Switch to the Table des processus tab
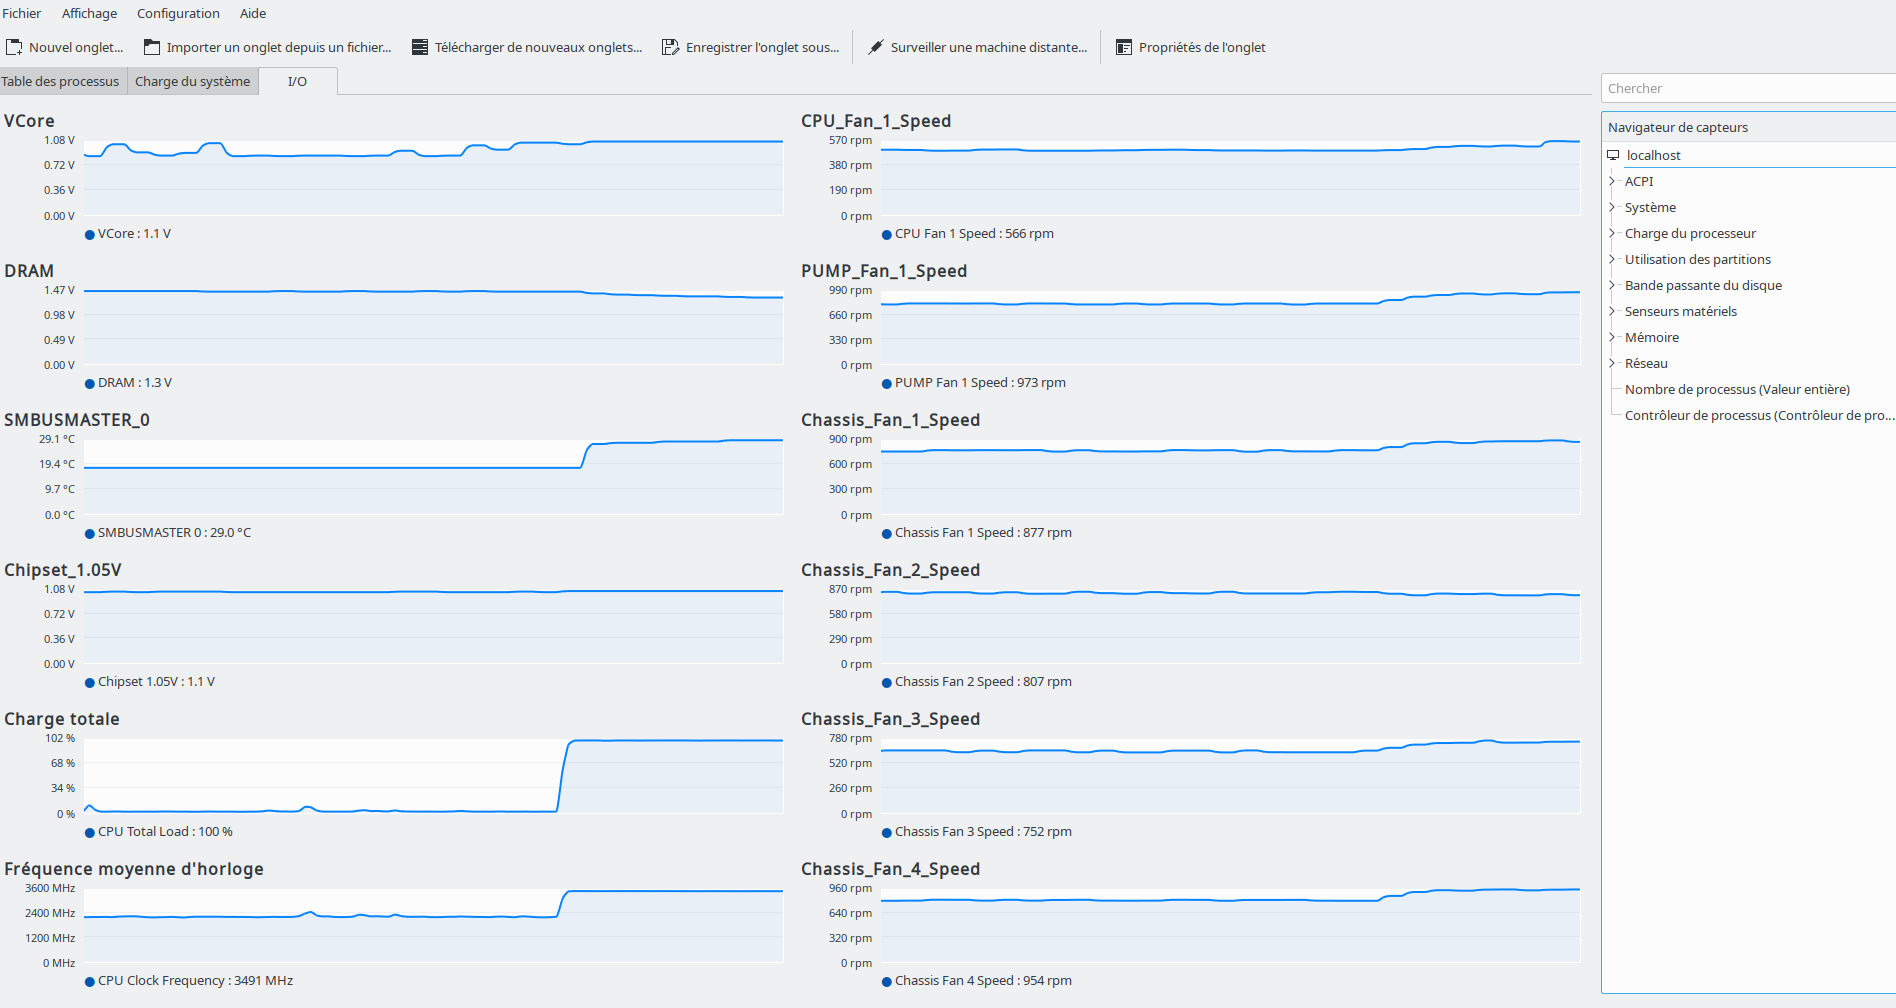Image resolution: width=1896 pixels, height=1008 pixels. tap(62, 81)
